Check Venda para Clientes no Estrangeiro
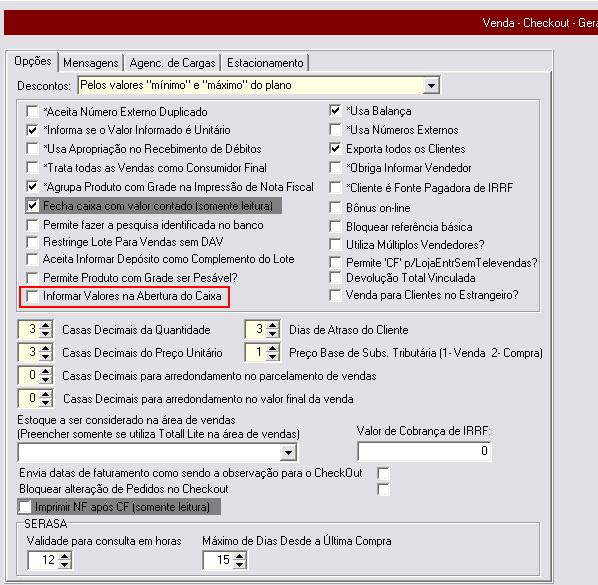The width and height of the screenshot is (598, 585). [x=335, y=295]
